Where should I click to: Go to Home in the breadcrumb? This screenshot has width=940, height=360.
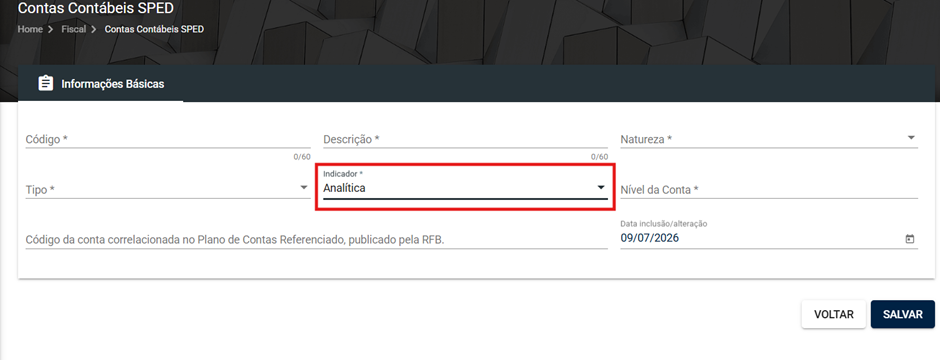[x=30, y=29]
